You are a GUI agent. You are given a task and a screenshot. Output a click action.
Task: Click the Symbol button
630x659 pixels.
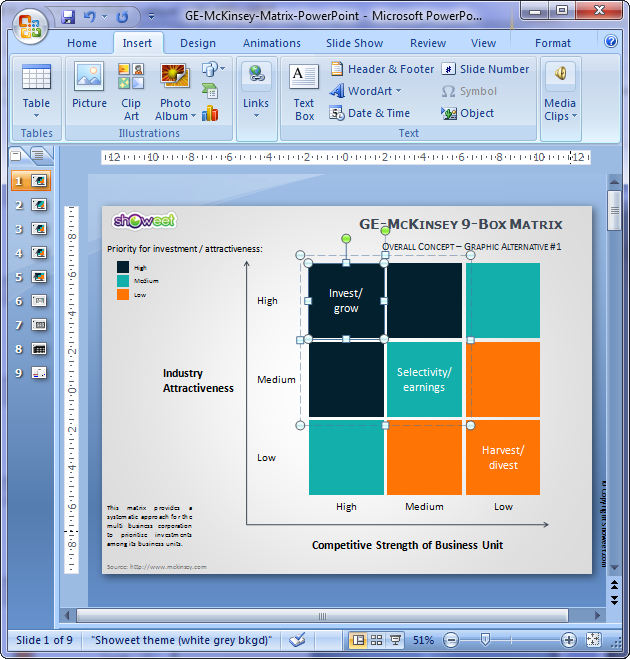tap(469, 91)
